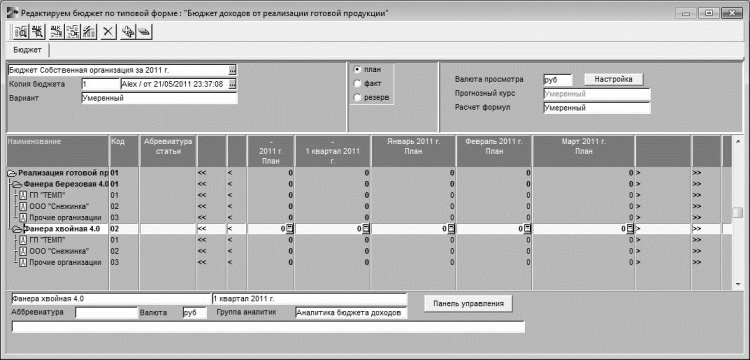Image resolution: width=750 pixels, height=360 pixels.
Task: Click the vertical scrollbar thumb of the table
Action: pyautogui.click(x=739, y=212)
